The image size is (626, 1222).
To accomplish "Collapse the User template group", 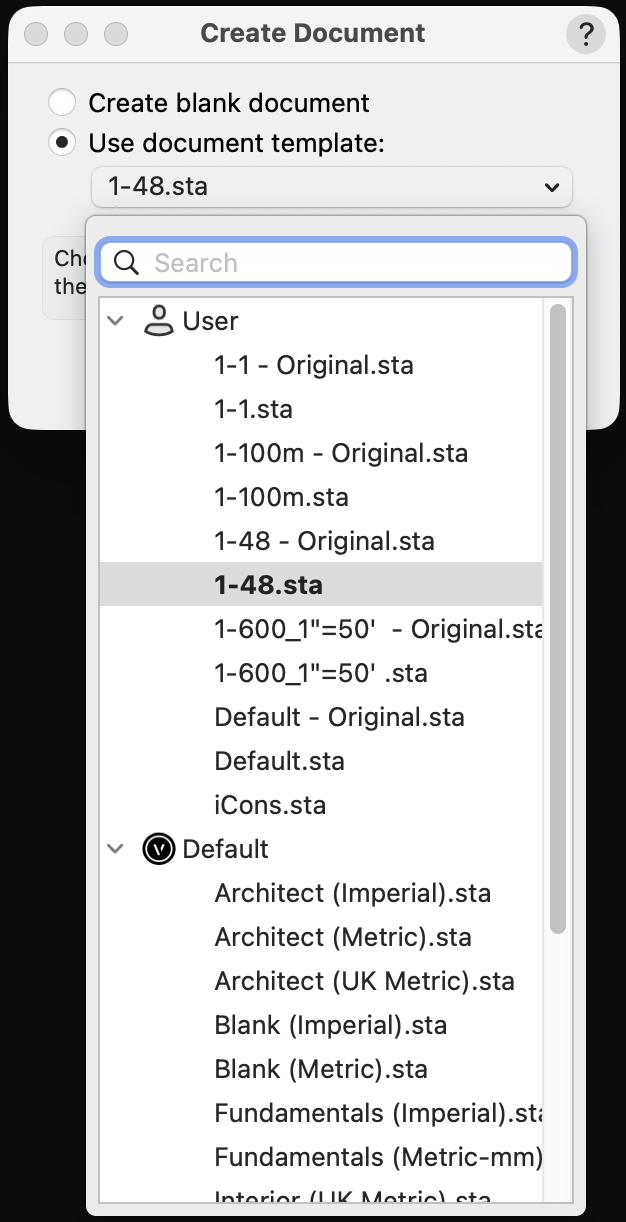I will click(116, 321).
